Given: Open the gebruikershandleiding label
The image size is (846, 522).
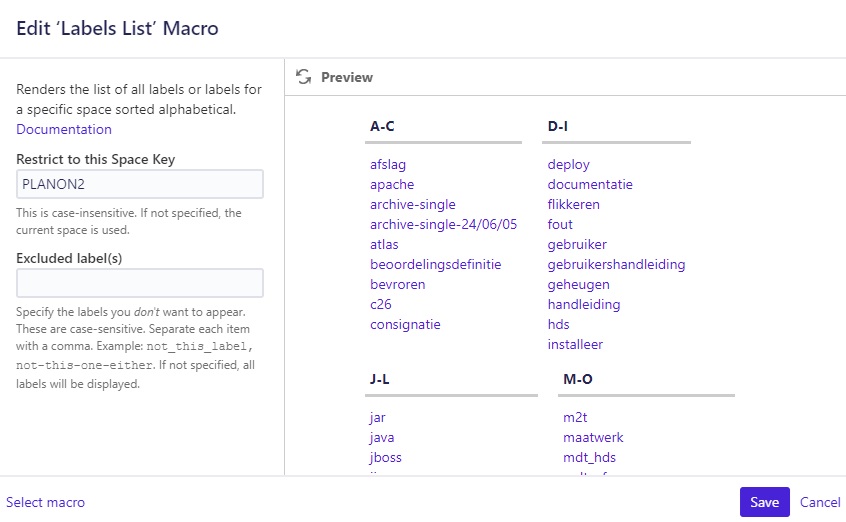Looking at the screenshot, I should pos(617,265).
